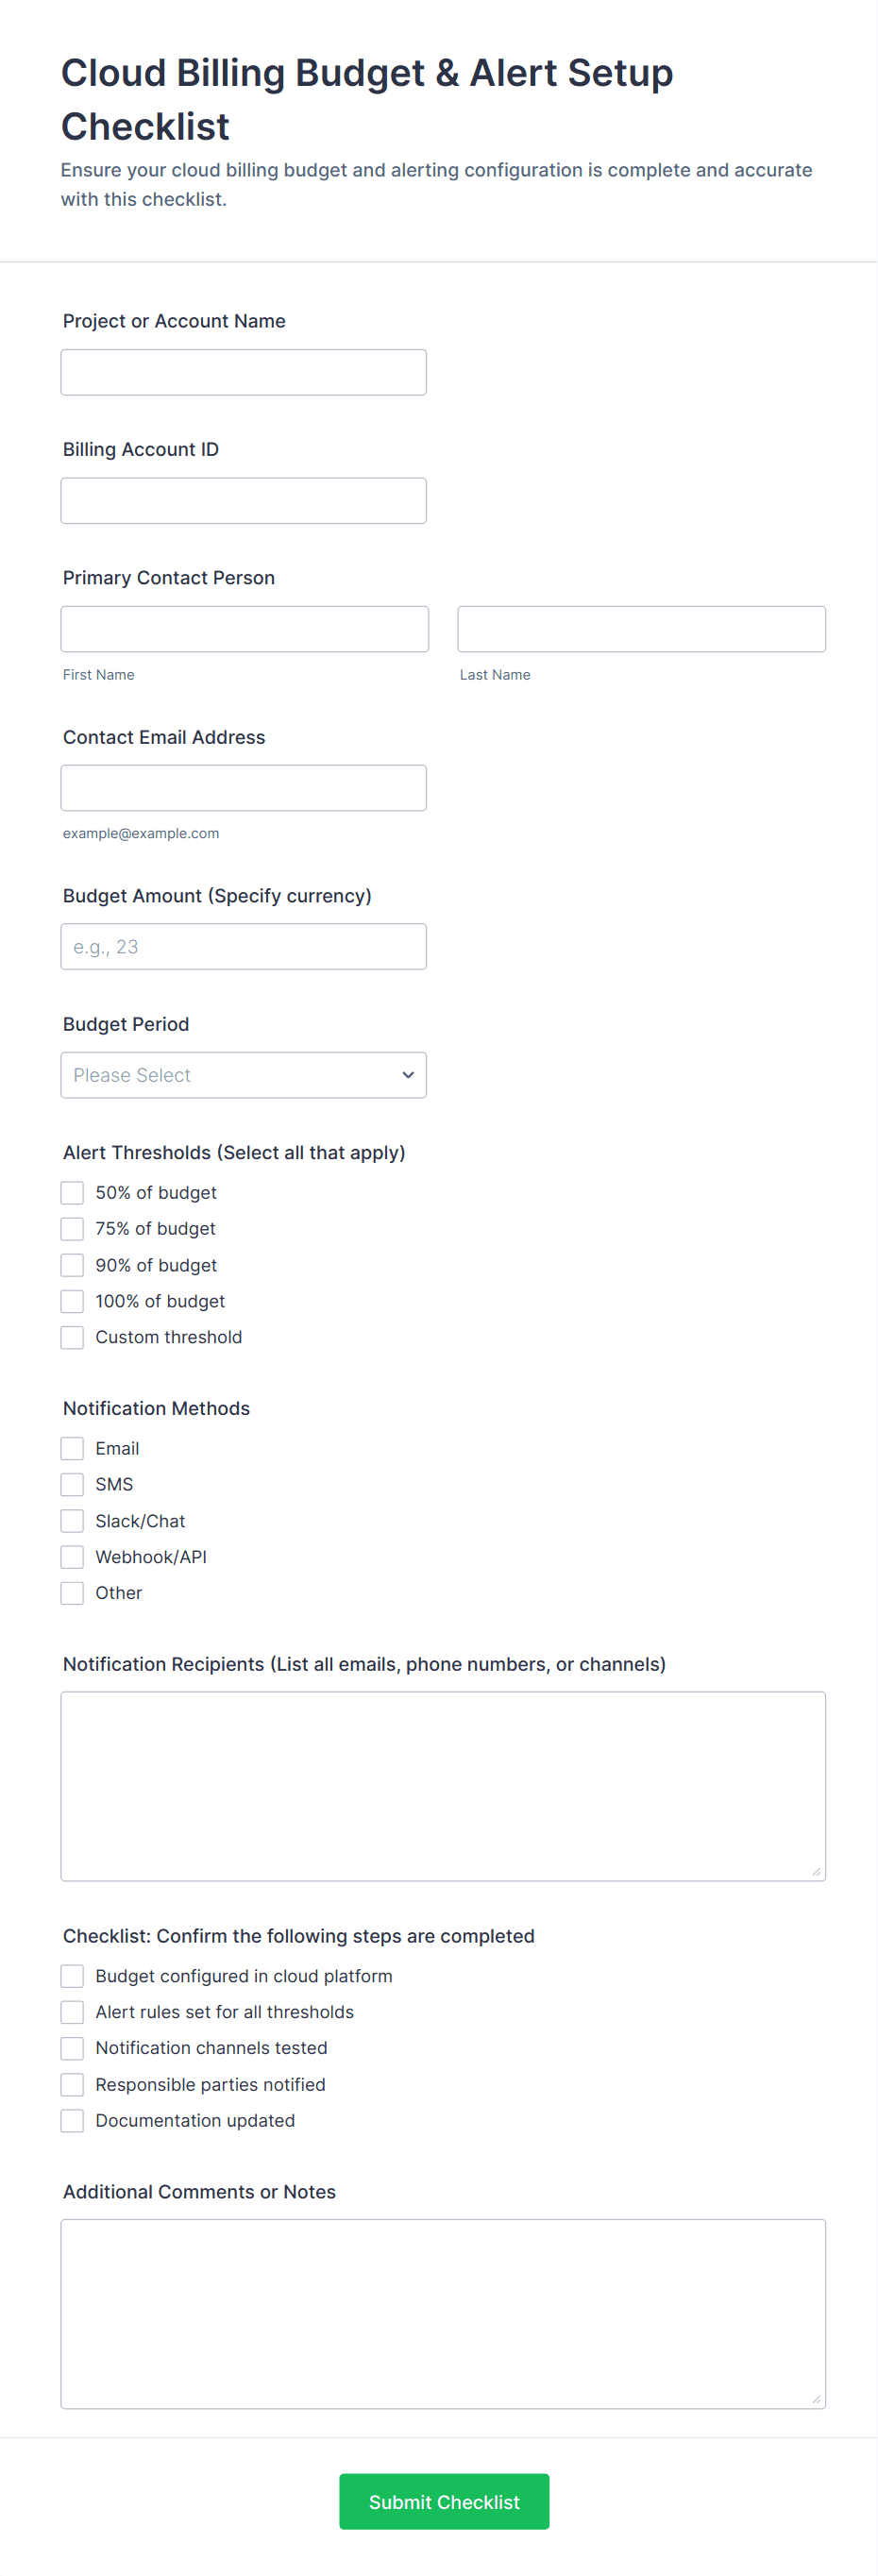
Task: Tick the Custom threshold checkbox
Action: 72,1337
